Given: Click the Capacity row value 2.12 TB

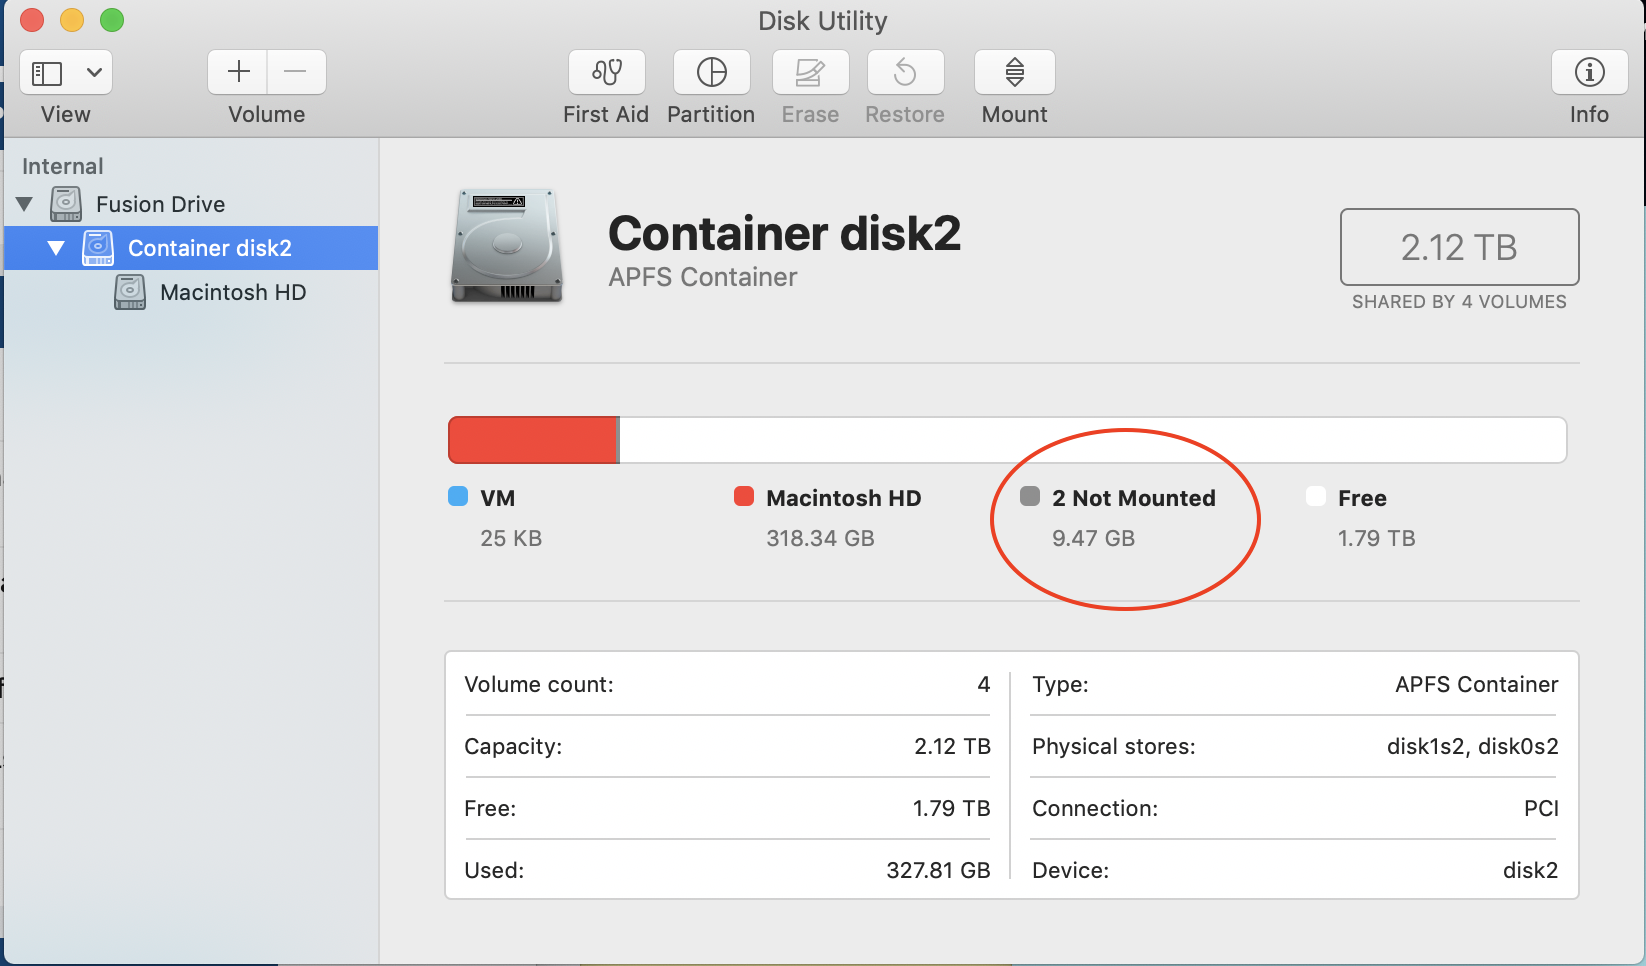Looking at the screenshot, I should [952, 746].
